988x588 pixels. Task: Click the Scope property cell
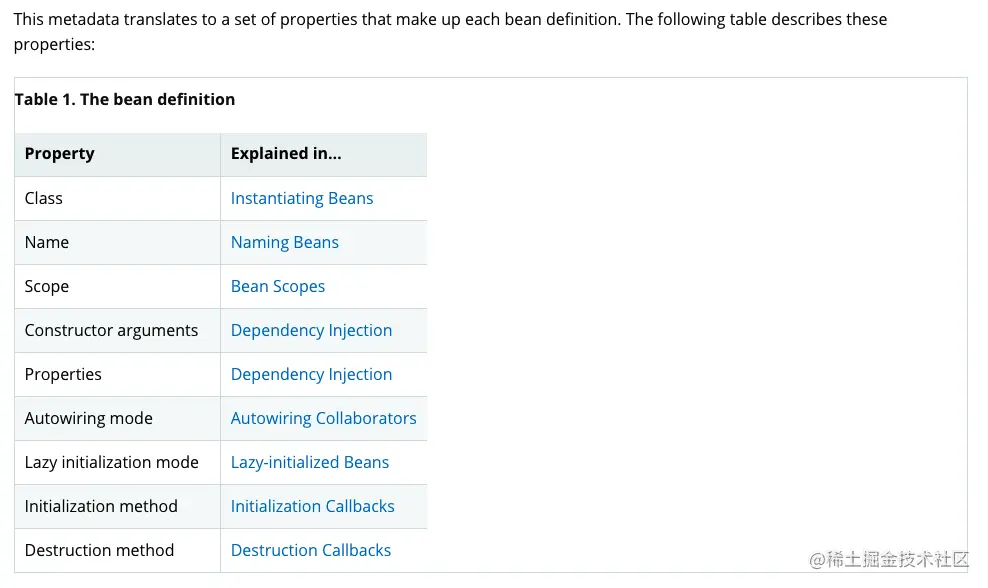click(x=47, y=286)
